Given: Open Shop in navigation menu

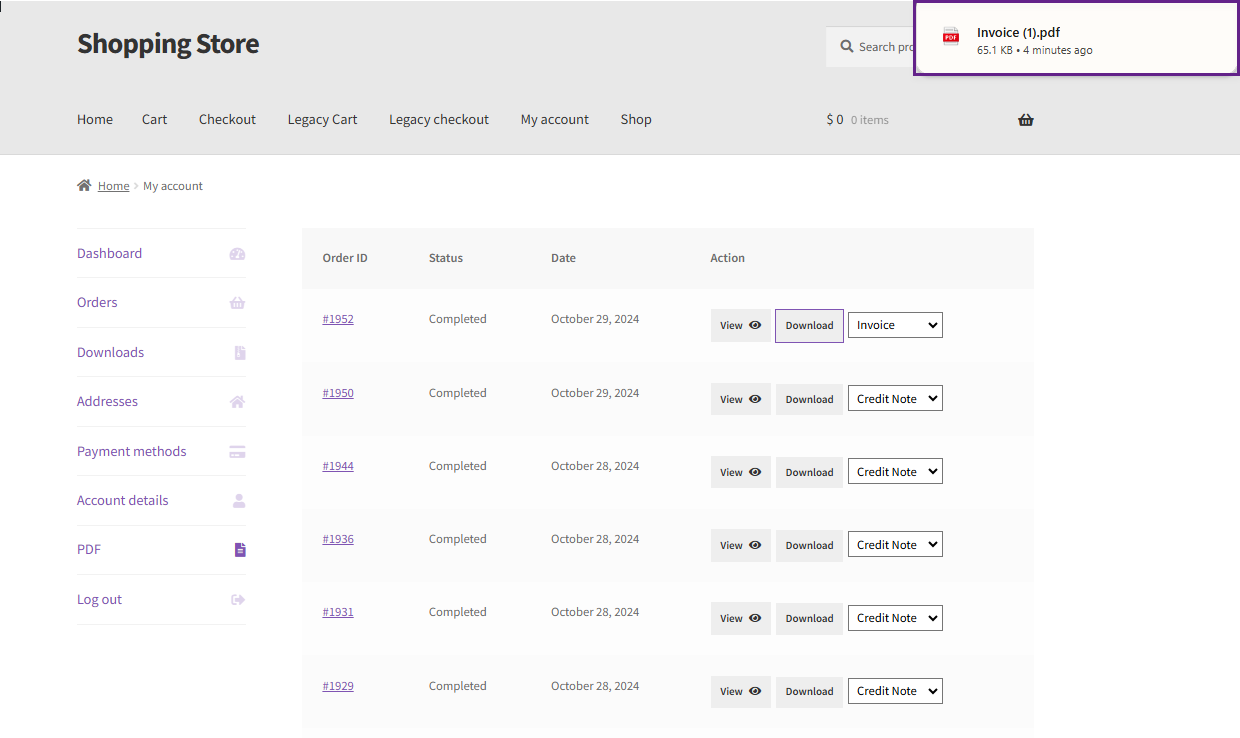Looking at the screenshot, I should 636,119.
